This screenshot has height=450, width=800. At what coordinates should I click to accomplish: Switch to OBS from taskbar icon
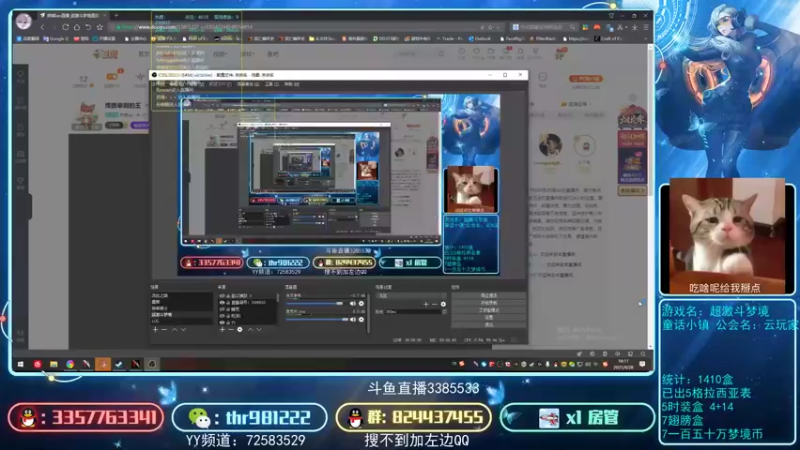click(x=152, y=364)
